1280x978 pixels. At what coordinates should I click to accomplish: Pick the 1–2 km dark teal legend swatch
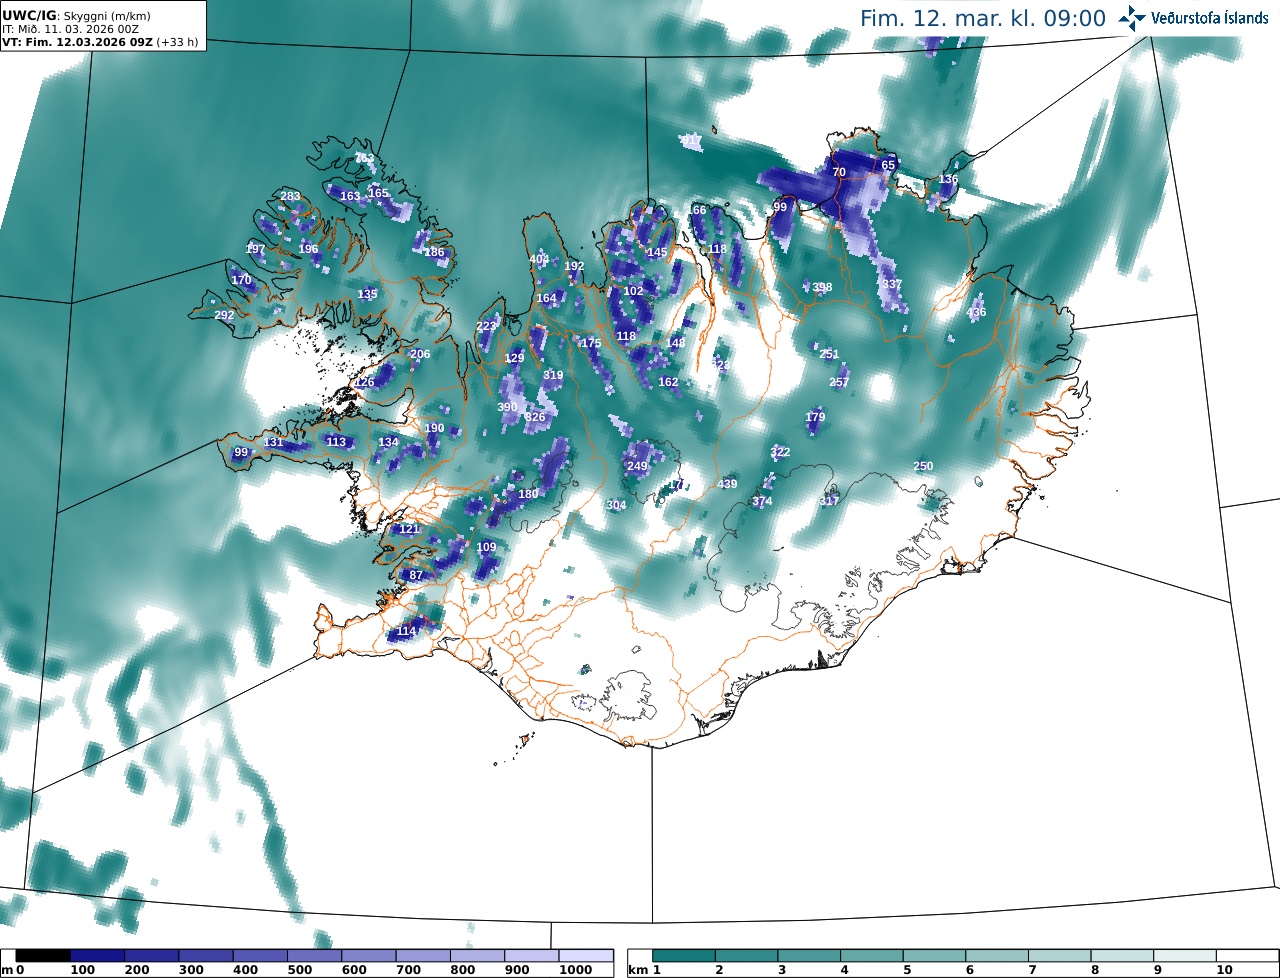coord(685,957)
